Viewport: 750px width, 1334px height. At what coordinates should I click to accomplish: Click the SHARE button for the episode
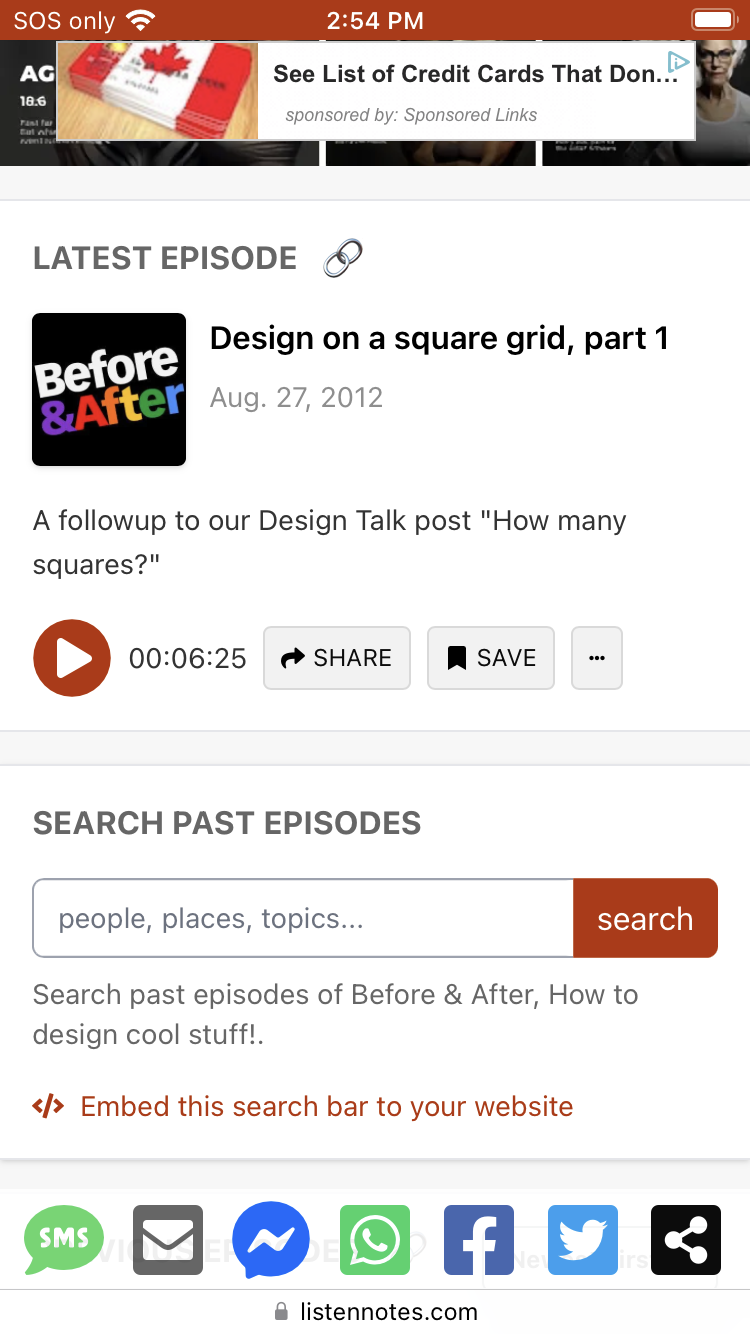[x=337, y=658]
